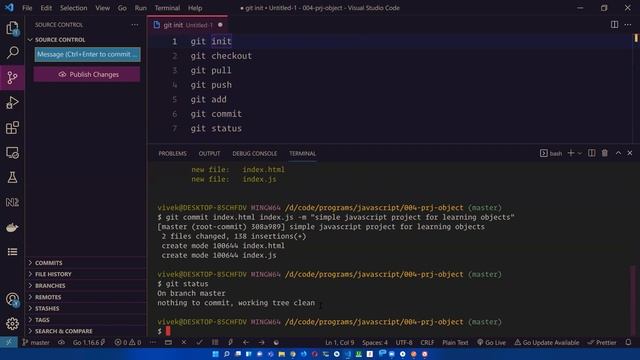
Task: Change Plain Text language mode
Action: 455,342
